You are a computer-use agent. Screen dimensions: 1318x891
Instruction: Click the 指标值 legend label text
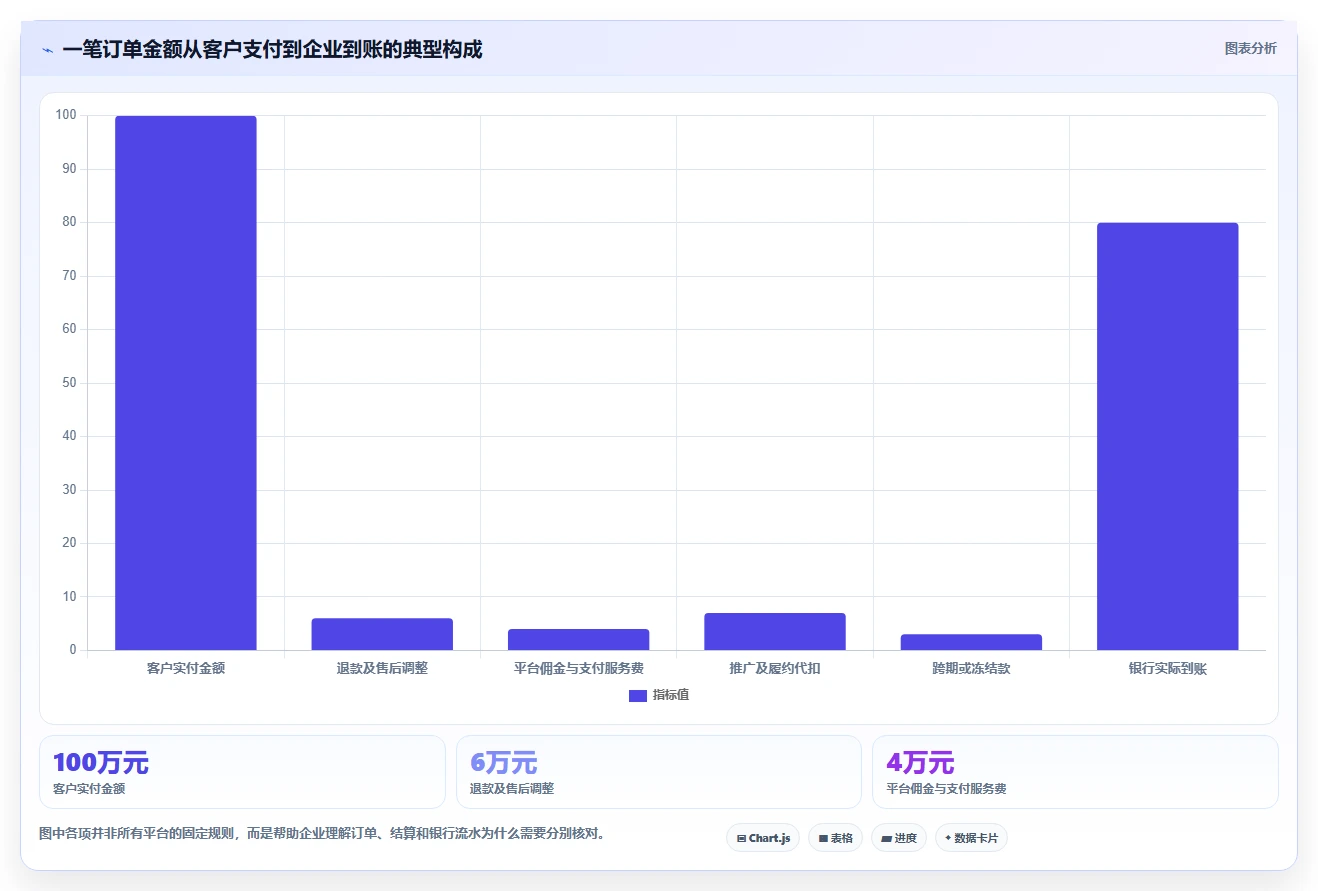670,696
